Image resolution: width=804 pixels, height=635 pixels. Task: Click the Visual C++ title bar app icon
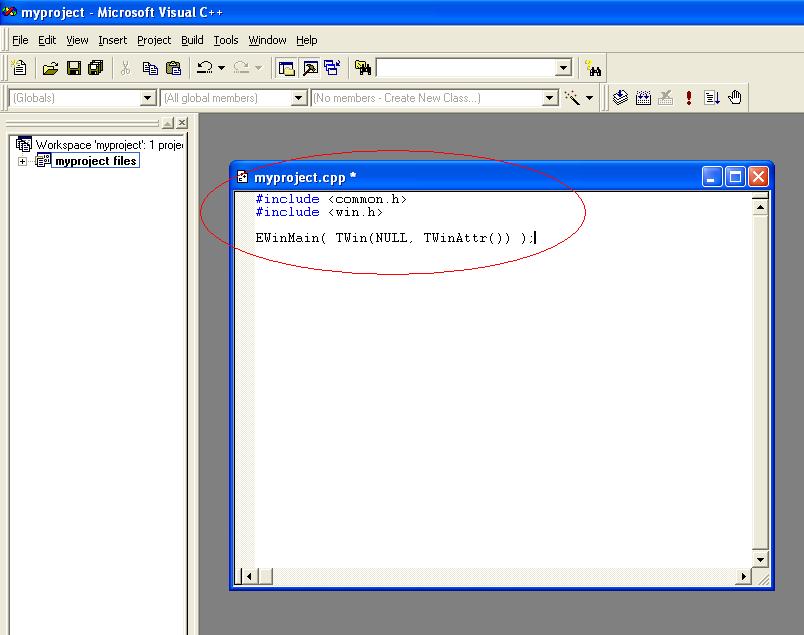pyautogui.click(x=9, y=11)
